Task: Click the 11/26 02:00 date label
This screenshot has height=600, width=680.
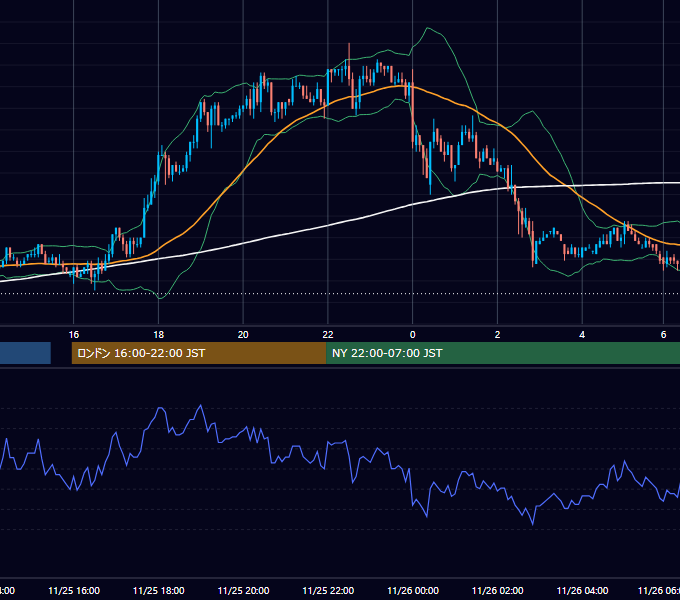Action: coord(497,591)
